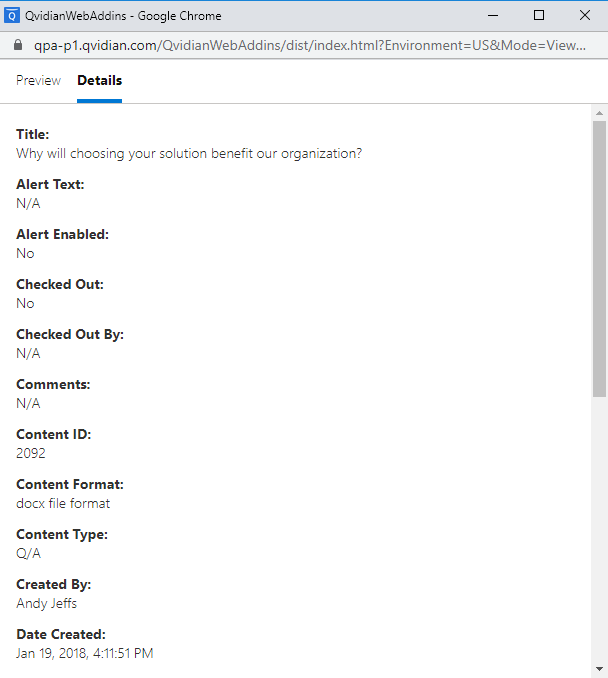Click the Created By name Andy Jeffs
Viewport: 608px width, 678px height.
[46, 603]
